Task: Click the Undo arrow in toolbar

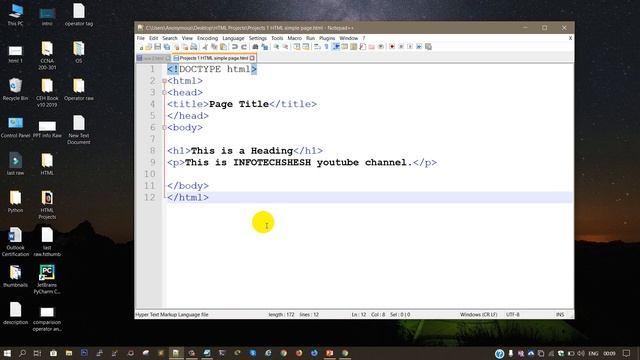Action: (235, 47)
